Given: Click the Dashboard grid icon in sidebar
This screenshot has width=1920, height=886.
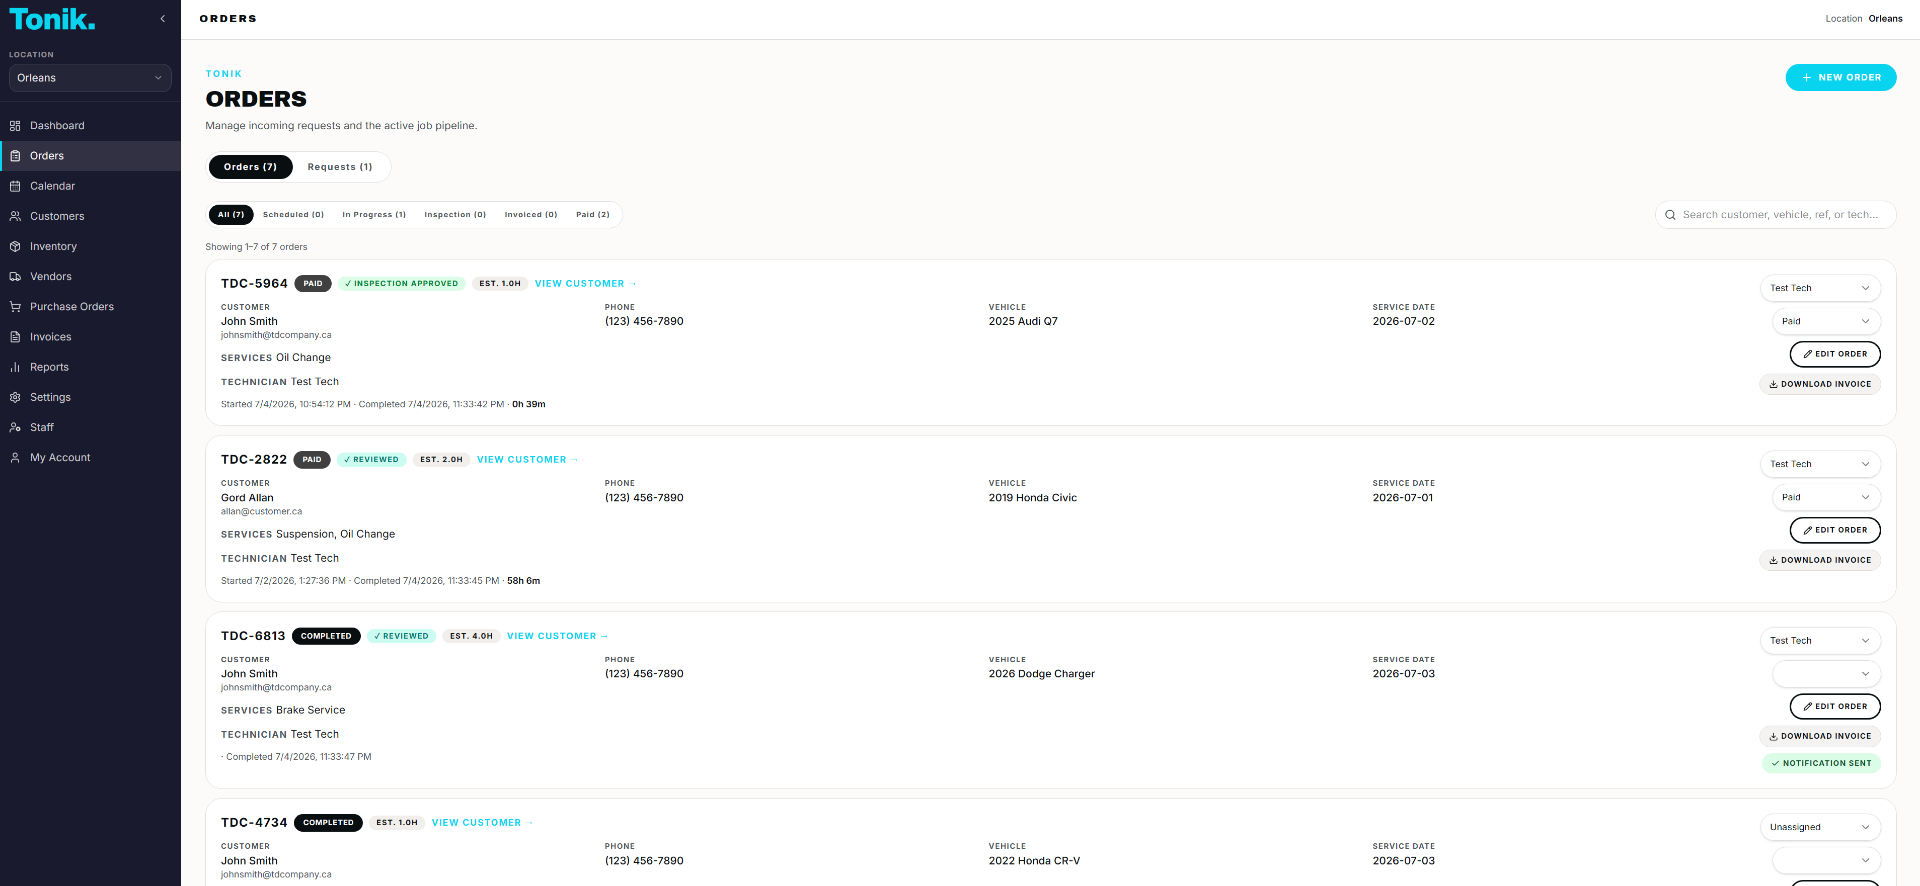Looking at the screenshot, I should coord(15,126).
